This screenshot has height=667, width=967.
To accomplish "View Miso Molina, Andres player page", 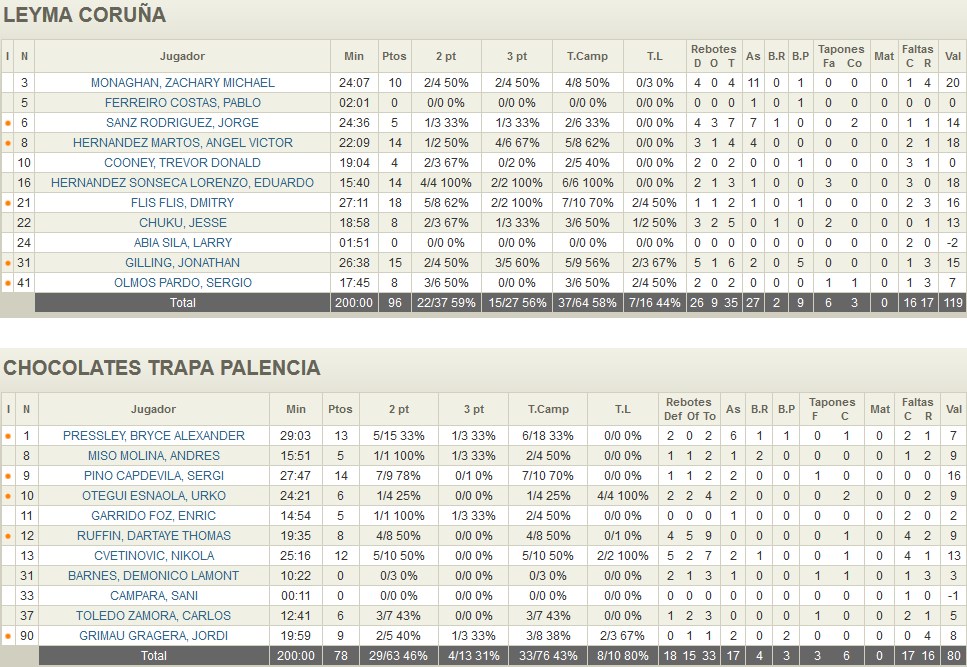I will click(153, 456).
